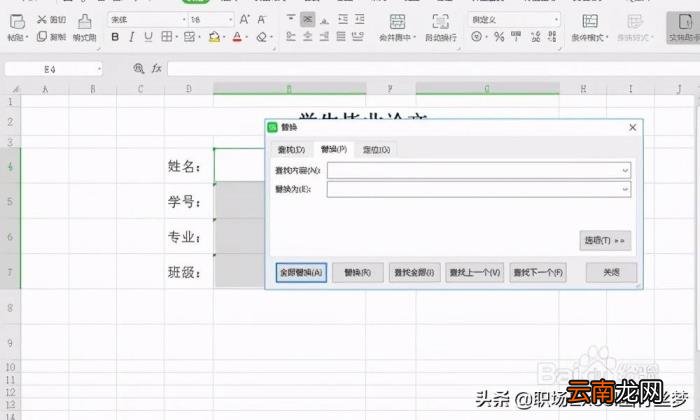The height and width of the screenshot is (420, 700).
Task: Open the number format dropdown (自定义)
Action: 556,20
